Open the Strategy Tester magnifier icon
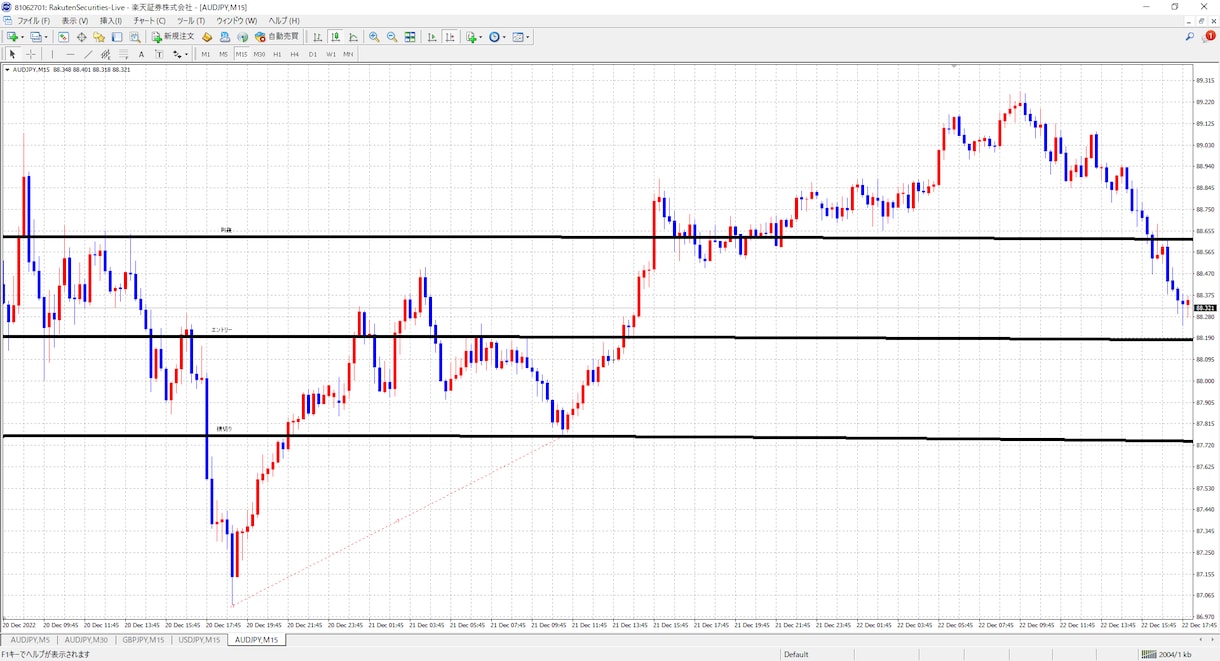1220x661 pixels. (x=135, y=37)
